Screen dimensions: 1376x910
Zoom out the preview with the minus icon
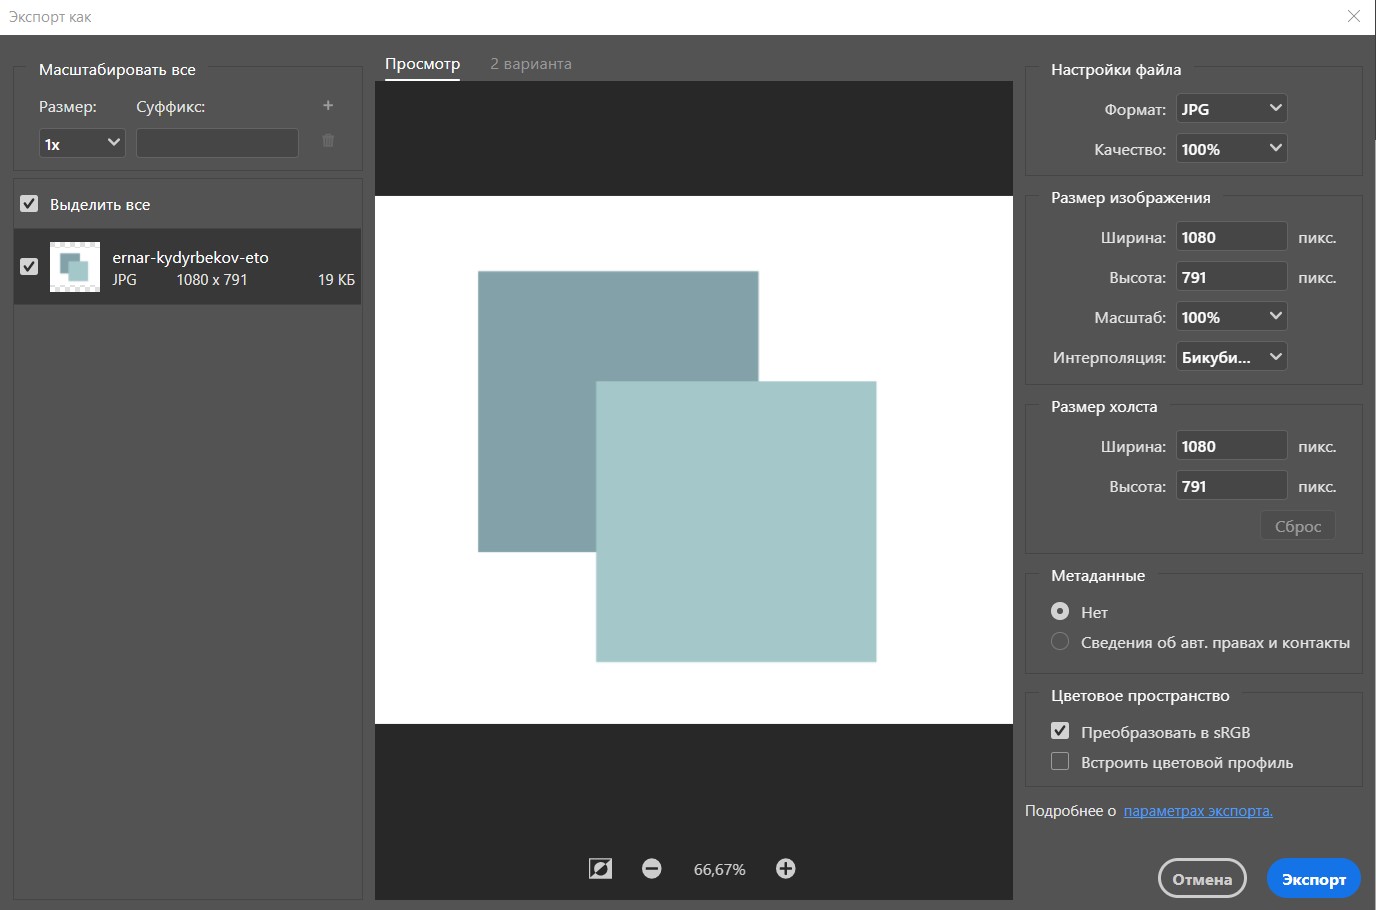coord(652,869)
